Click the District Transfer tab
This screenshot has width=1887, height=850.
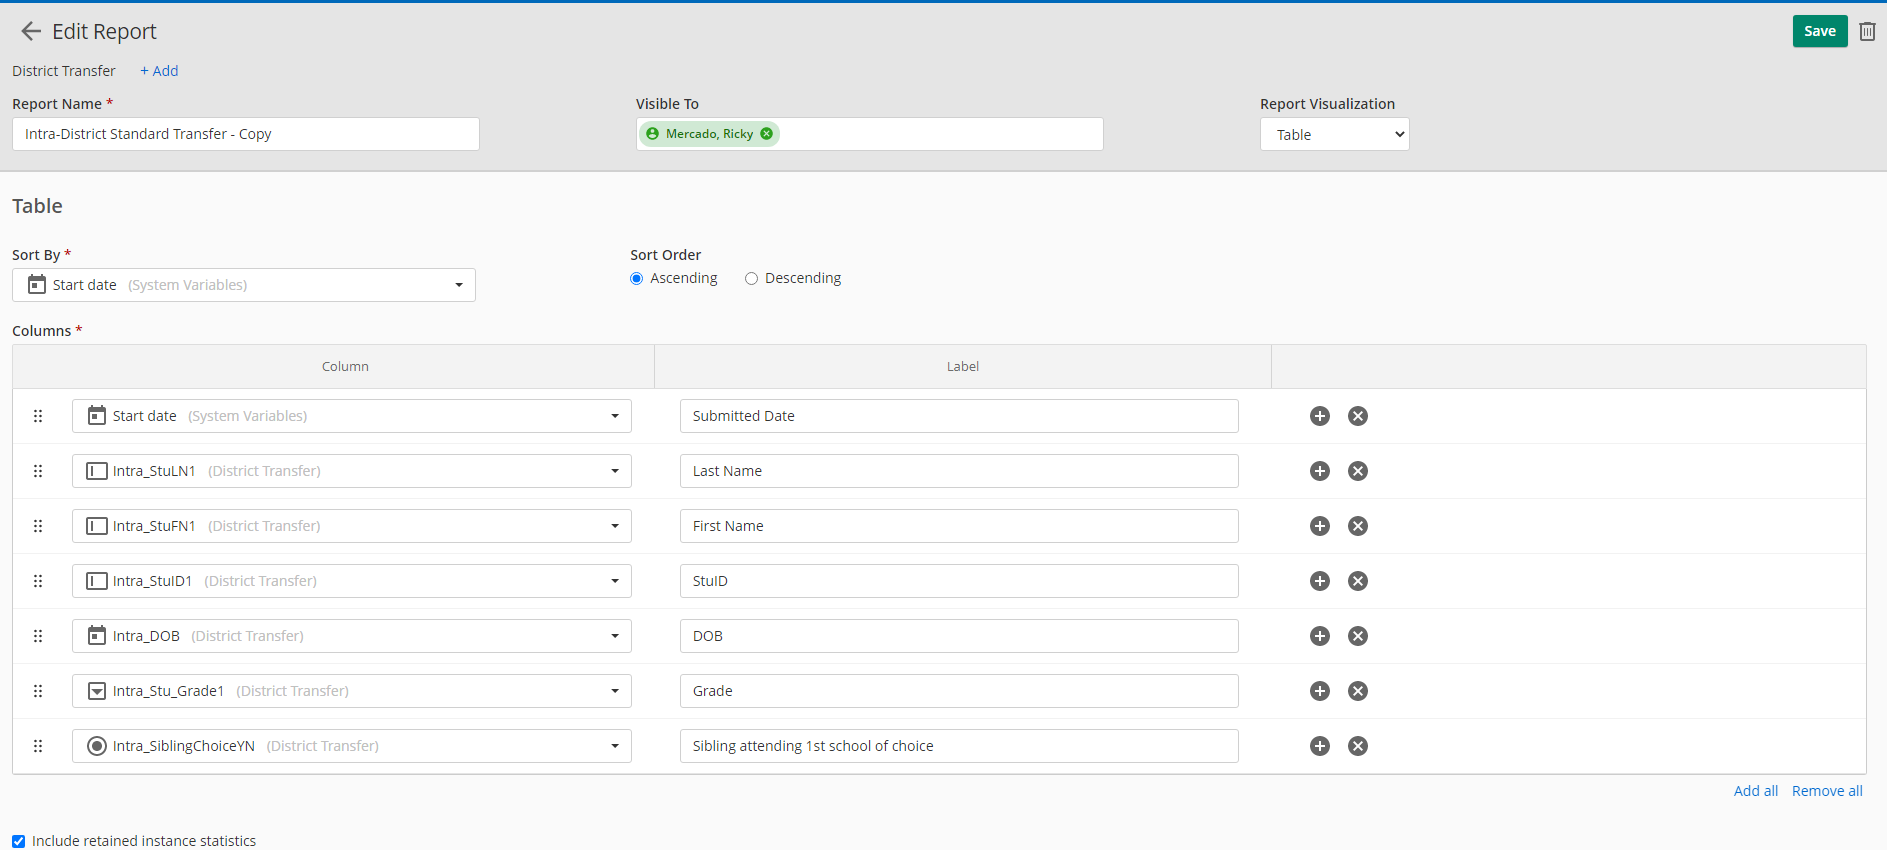[64, 71]
